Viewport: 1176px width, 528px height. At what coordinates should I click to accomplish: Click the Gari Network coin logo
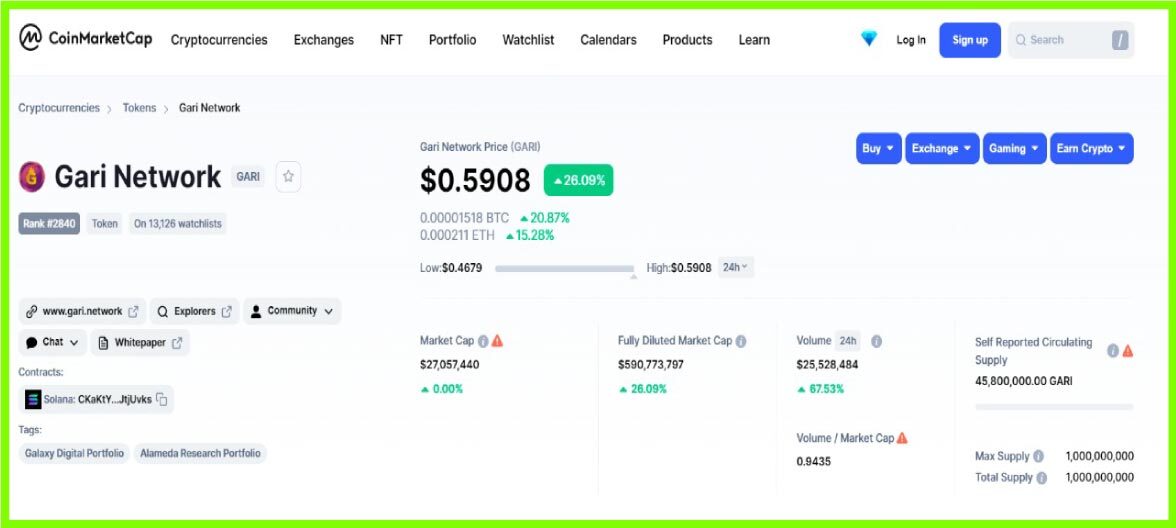coord(32,177)
